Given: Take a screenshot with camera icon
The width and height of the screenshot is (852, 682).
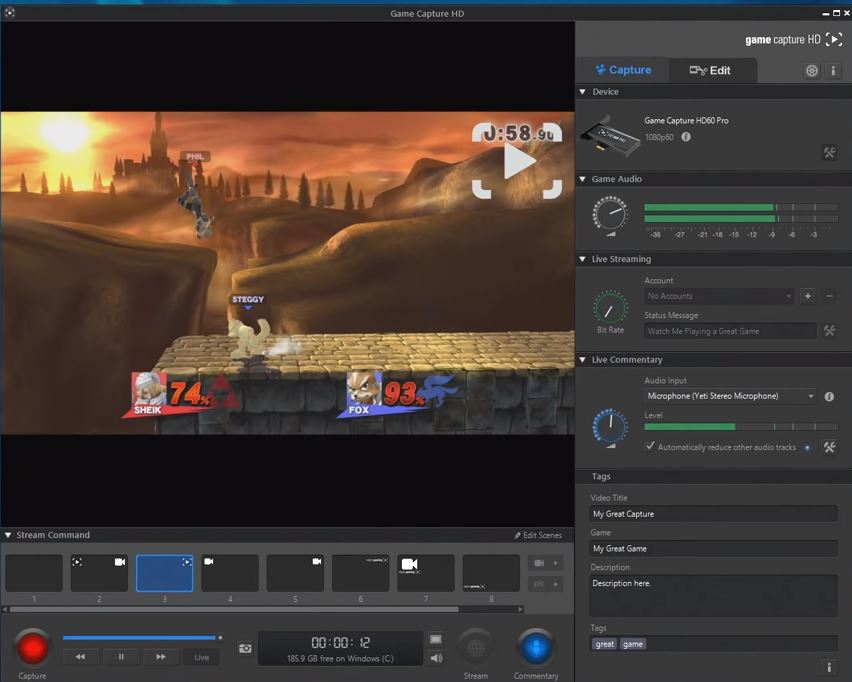Looking at the screenshot, I should tap(245, 648).
